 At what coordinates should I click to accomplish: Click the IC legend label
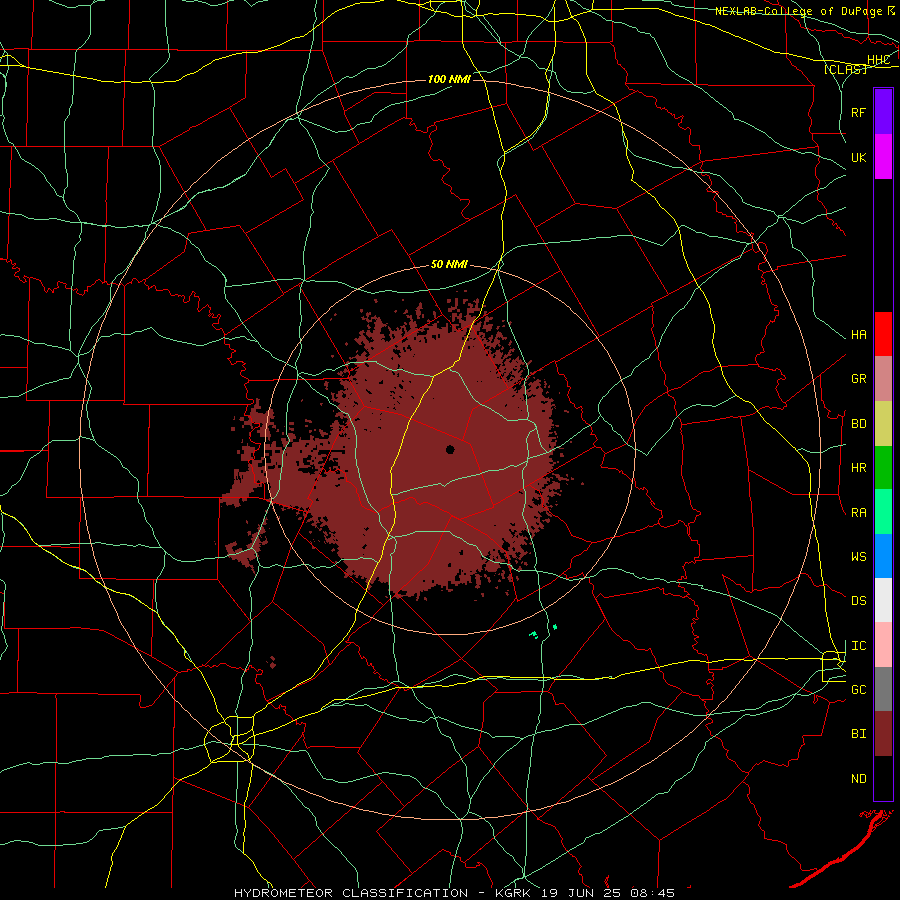tap(858, 646)
